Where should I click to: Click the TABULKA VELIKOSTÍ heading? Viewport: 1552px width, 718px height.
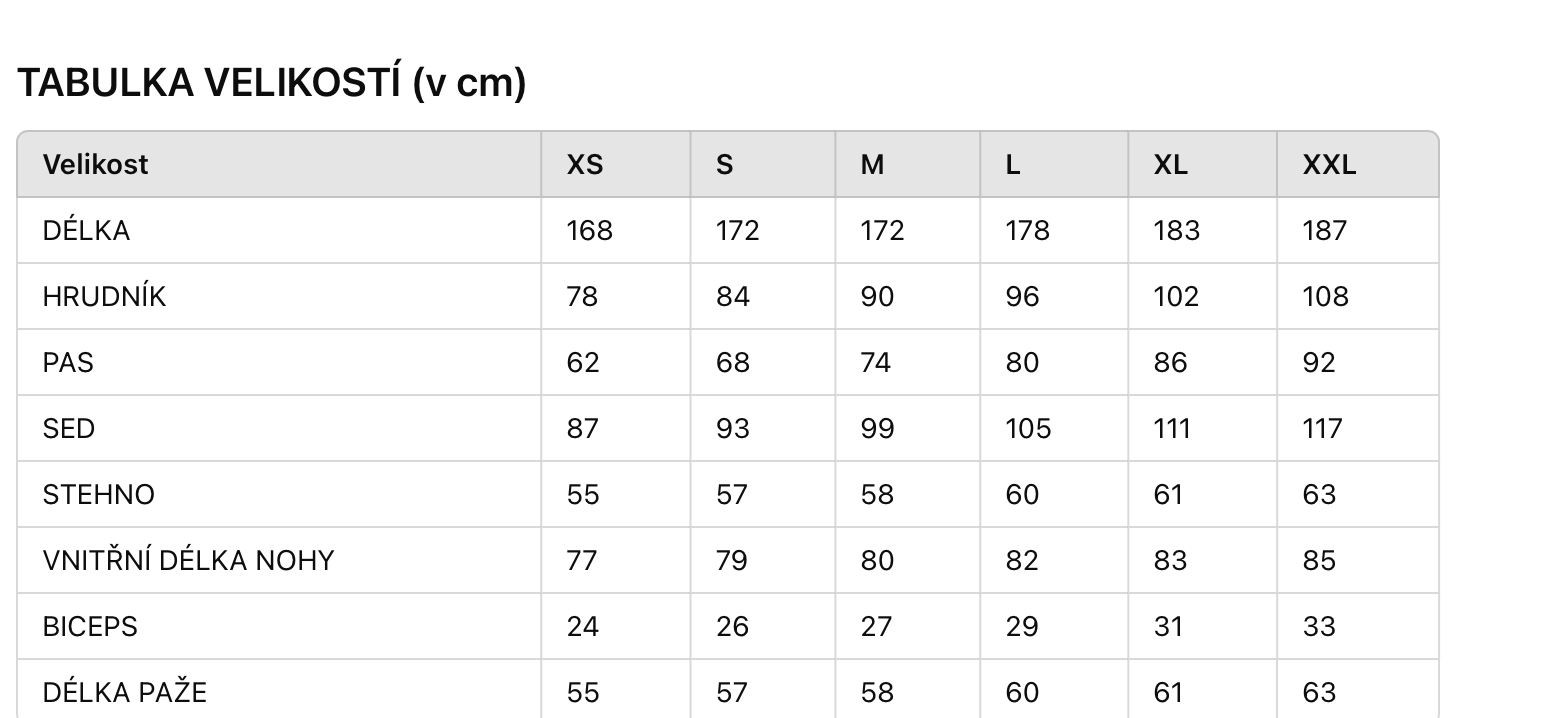tap(271, 83)
